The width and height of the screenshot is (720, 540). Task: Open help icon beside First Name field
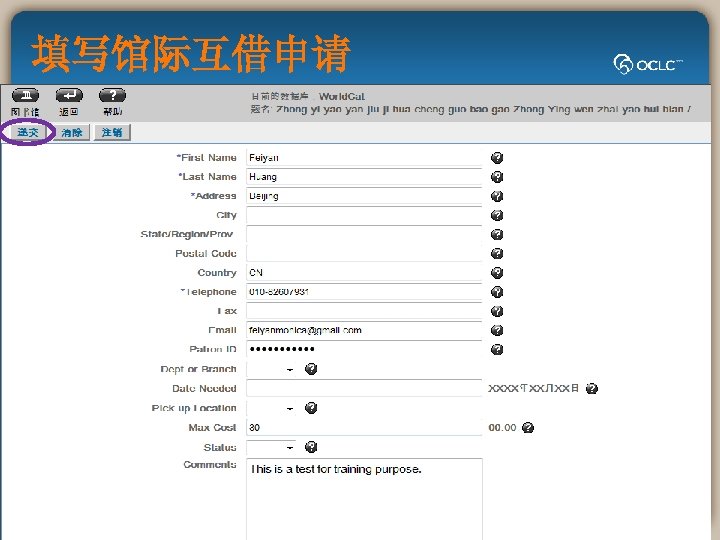(497, 158)
